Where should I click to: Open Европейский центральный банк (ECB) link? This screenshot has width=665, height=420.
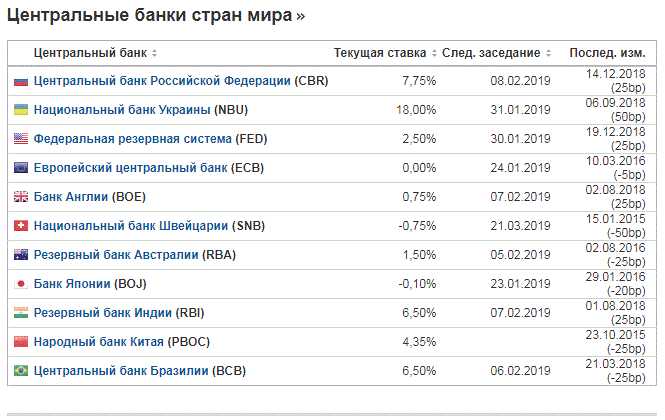[148, 168]
